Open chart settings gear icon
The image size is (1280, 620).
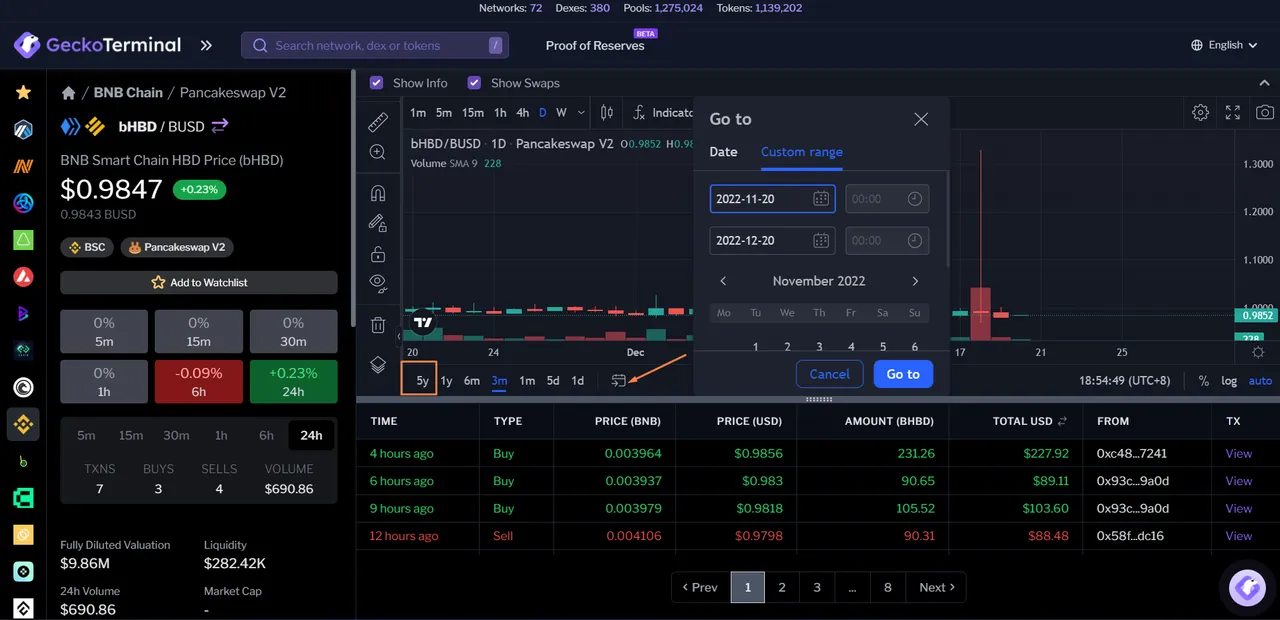1201,113
